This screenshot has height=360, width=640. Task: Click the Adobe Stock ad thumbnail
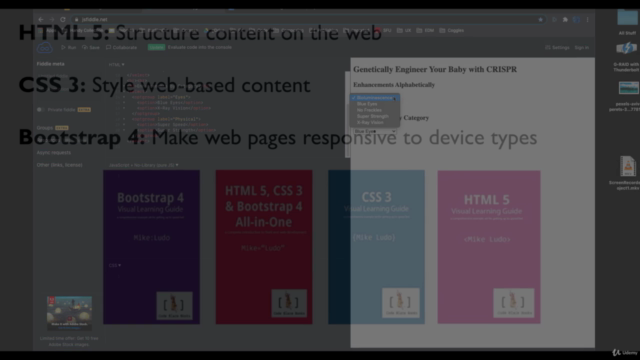(x=69, y=313)
